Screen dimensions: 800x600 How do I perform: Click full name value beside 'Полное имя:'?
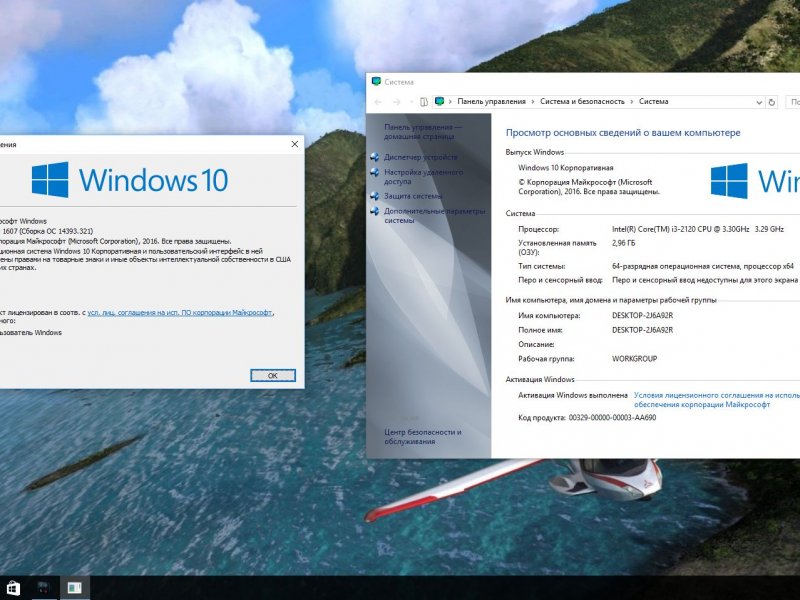(x=642, y=330)
